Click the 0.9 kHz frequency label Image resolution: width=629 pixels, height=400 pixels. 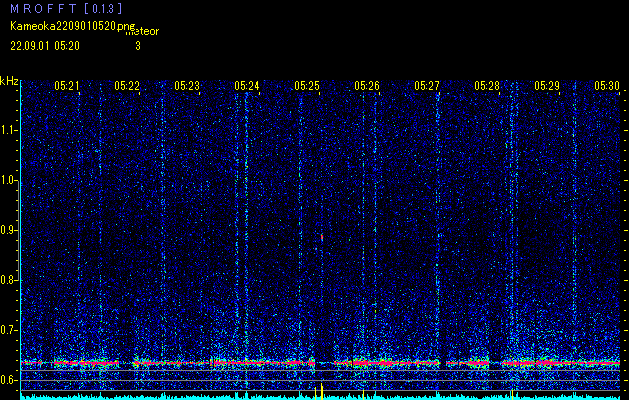click(x=8, y=230)
